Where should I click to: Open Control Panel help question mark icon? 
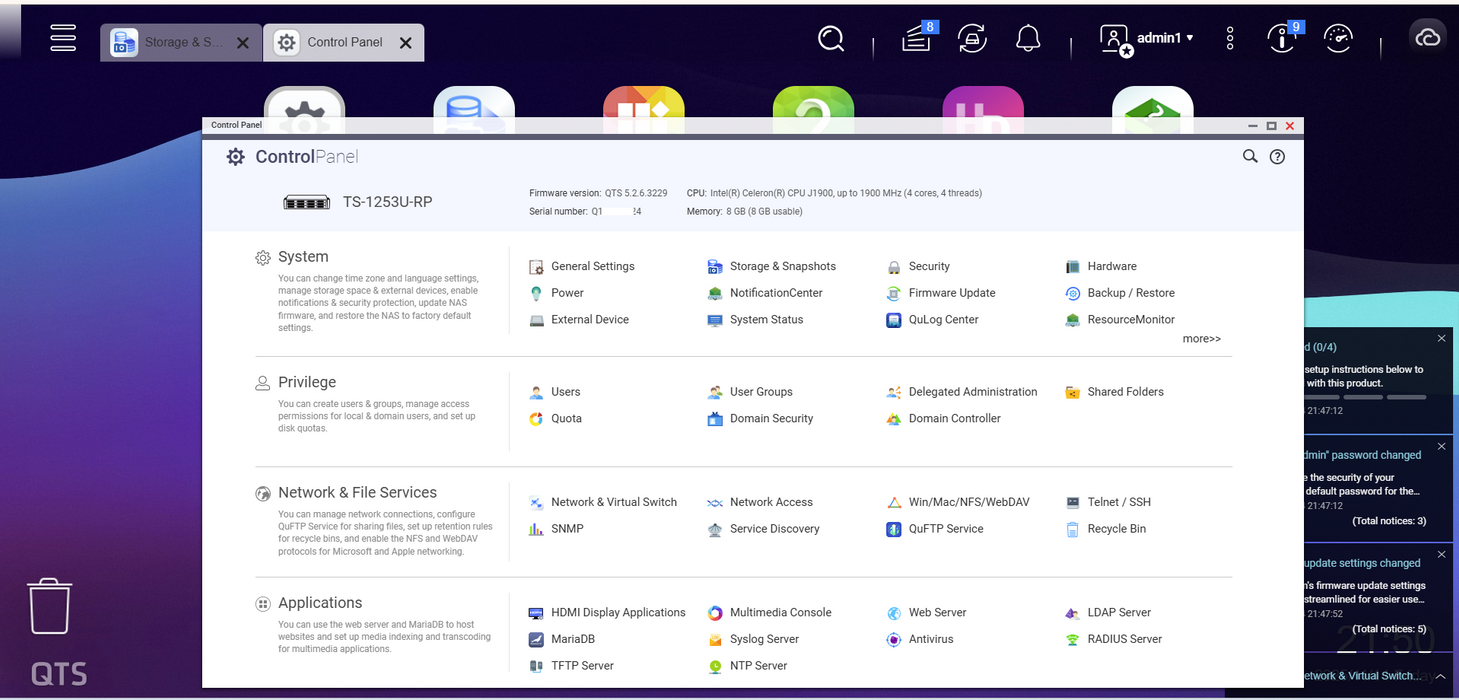[1277, 156]
